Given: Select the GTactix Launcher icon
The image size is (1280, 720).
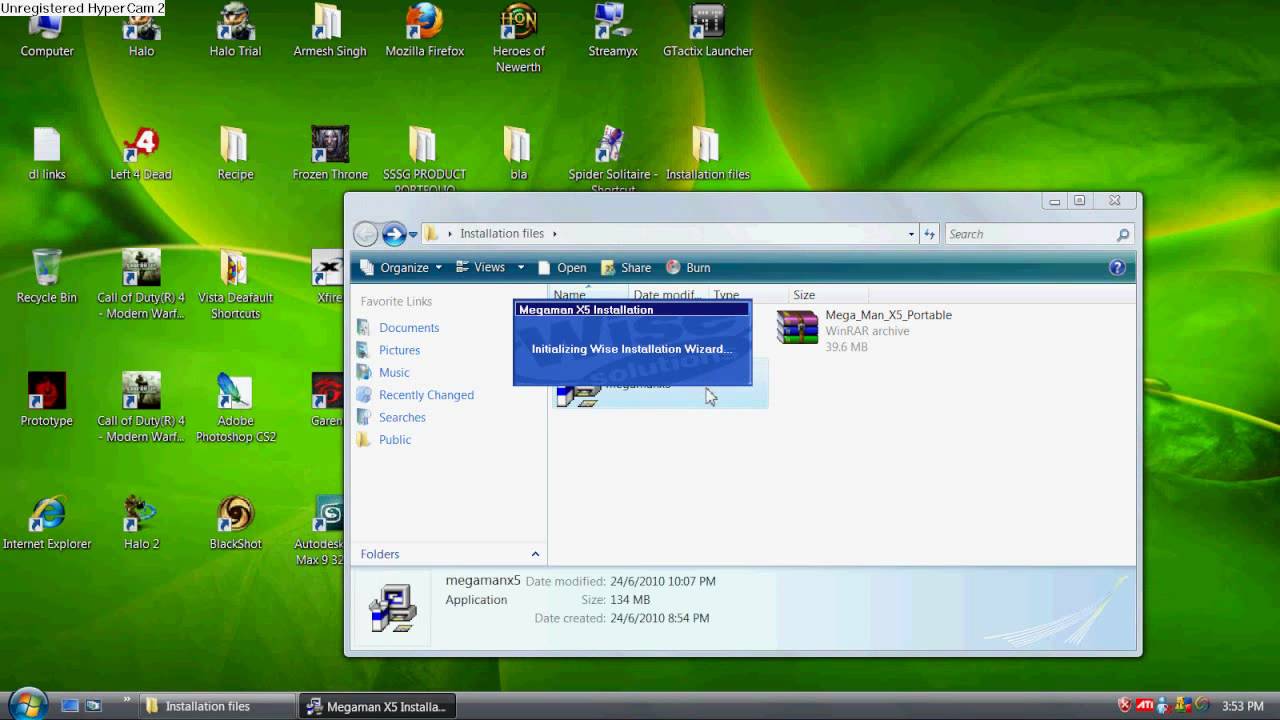Looking at the screenshot, I should tap(707, 32).
